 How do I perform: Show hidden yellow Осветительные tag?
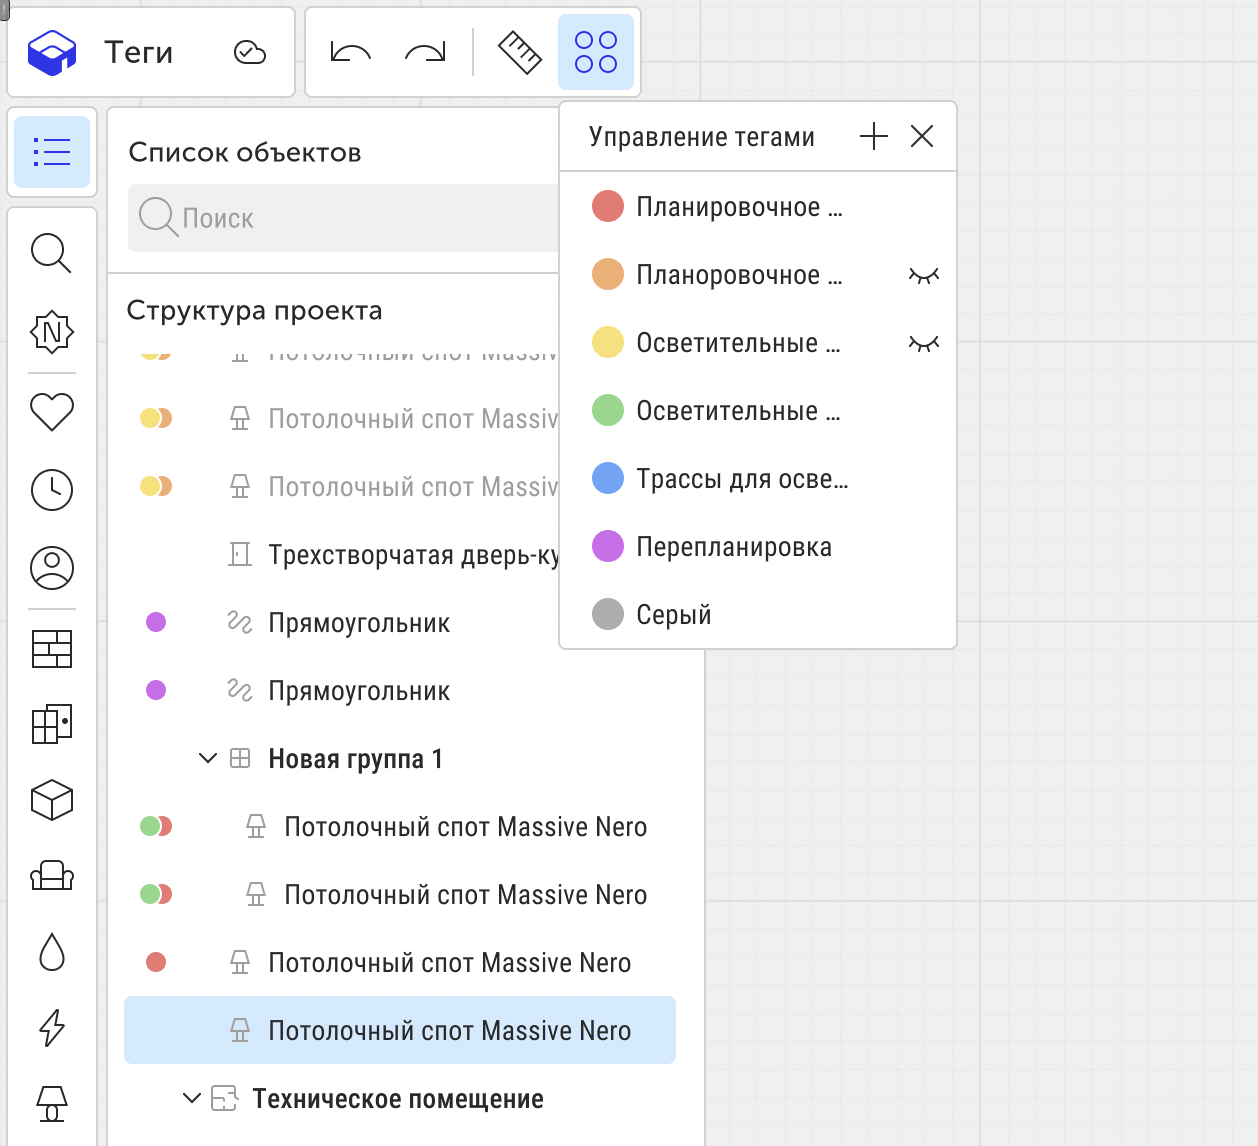pyautogui.click(x=923, y=343)
